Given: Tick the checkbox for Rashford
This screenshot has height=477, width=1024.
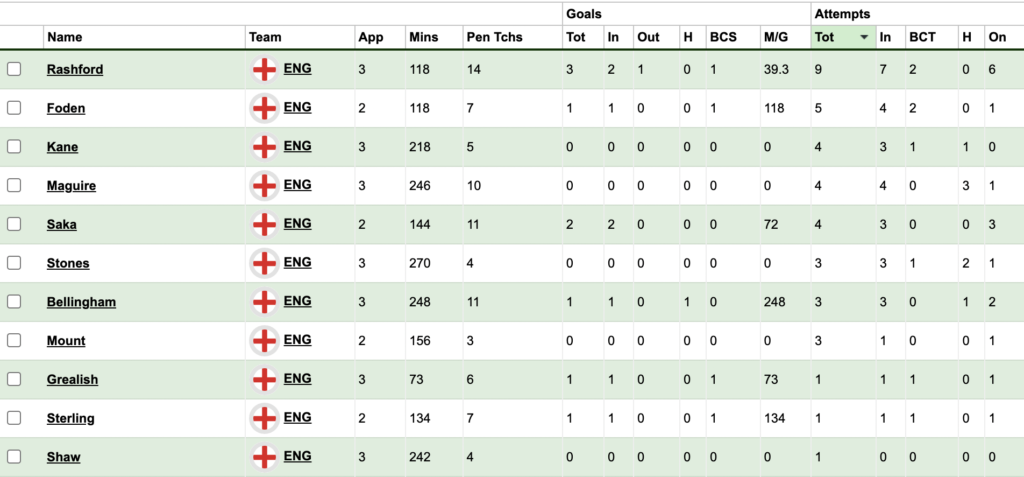Looking at the screenshot, I should [14, 70].
